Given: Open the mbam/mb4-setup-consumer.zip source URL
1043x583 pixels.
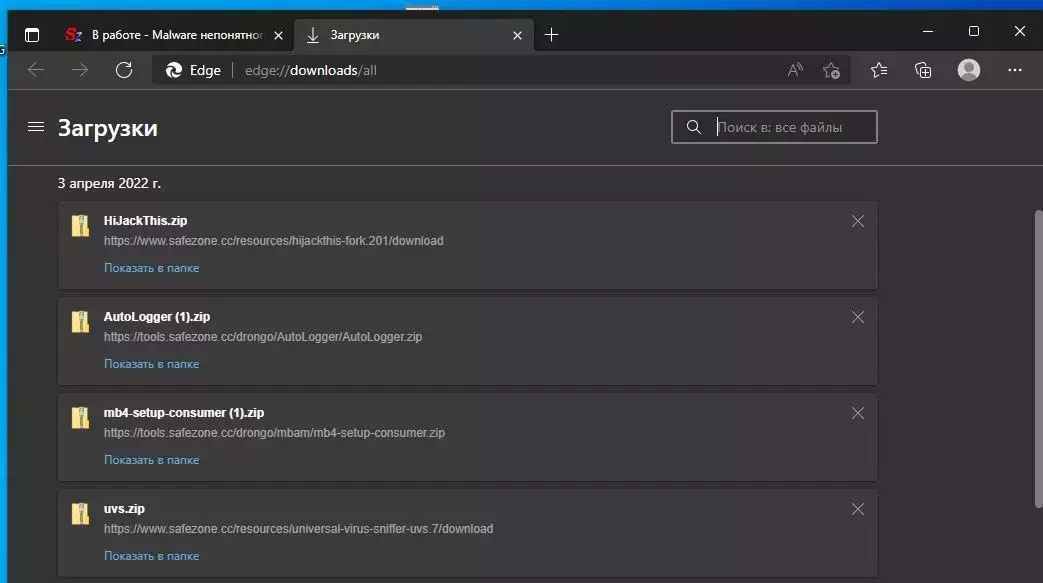Looking at the screenshot, I should click(x=274, y=433).
